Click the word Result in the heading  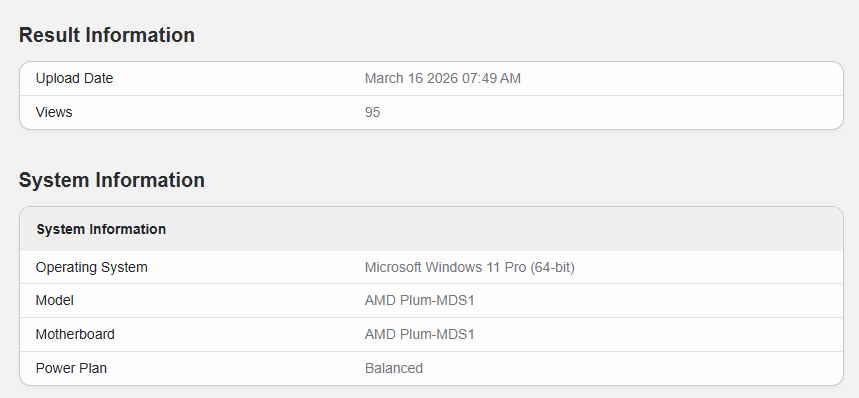49,35
